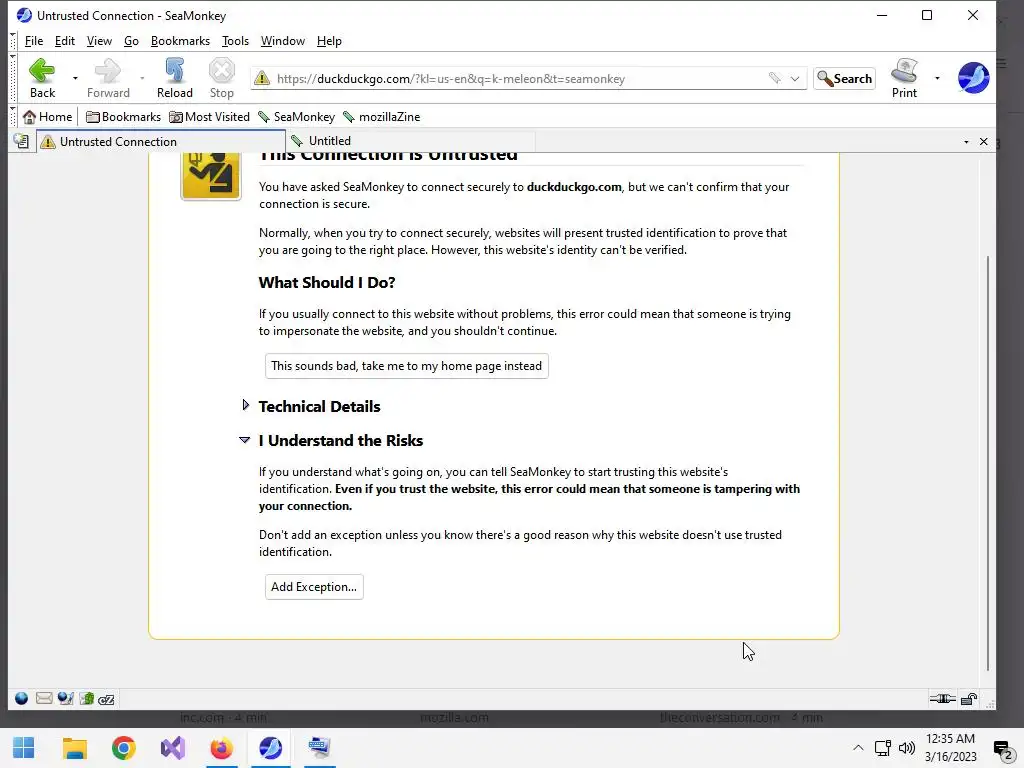Open the File menu
The width and height of the screenshot is (1024, 768).
(33, 40)
